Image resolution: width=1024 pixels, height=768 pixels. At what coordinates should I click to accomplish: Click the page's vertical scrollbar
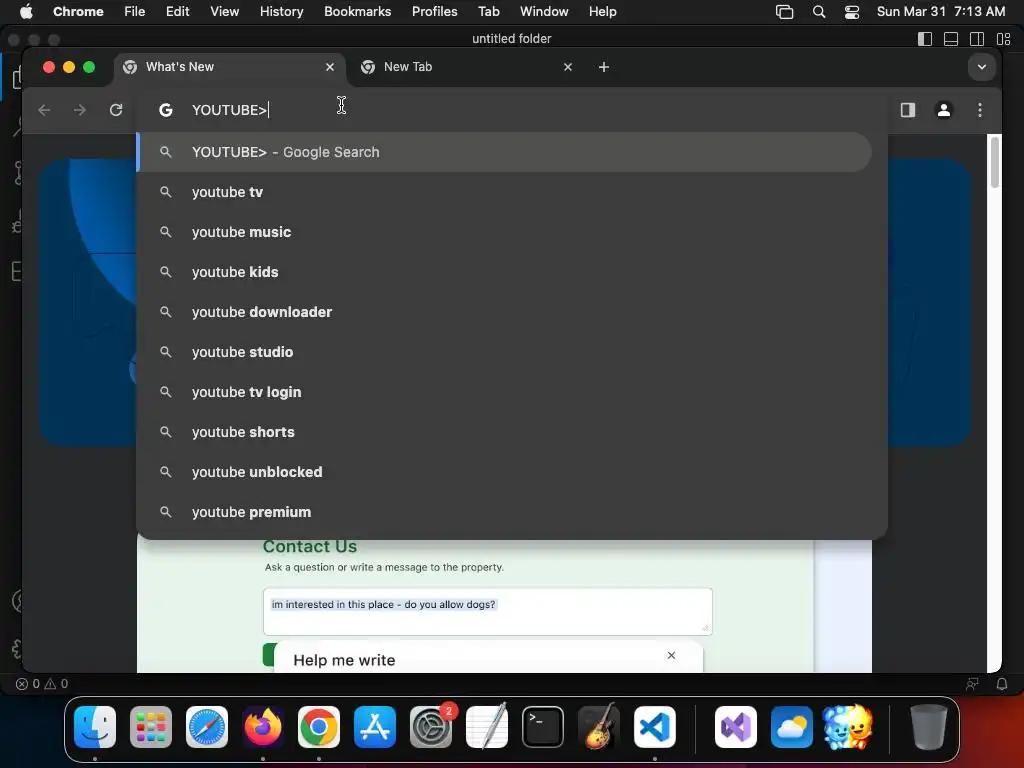point(995,162)
